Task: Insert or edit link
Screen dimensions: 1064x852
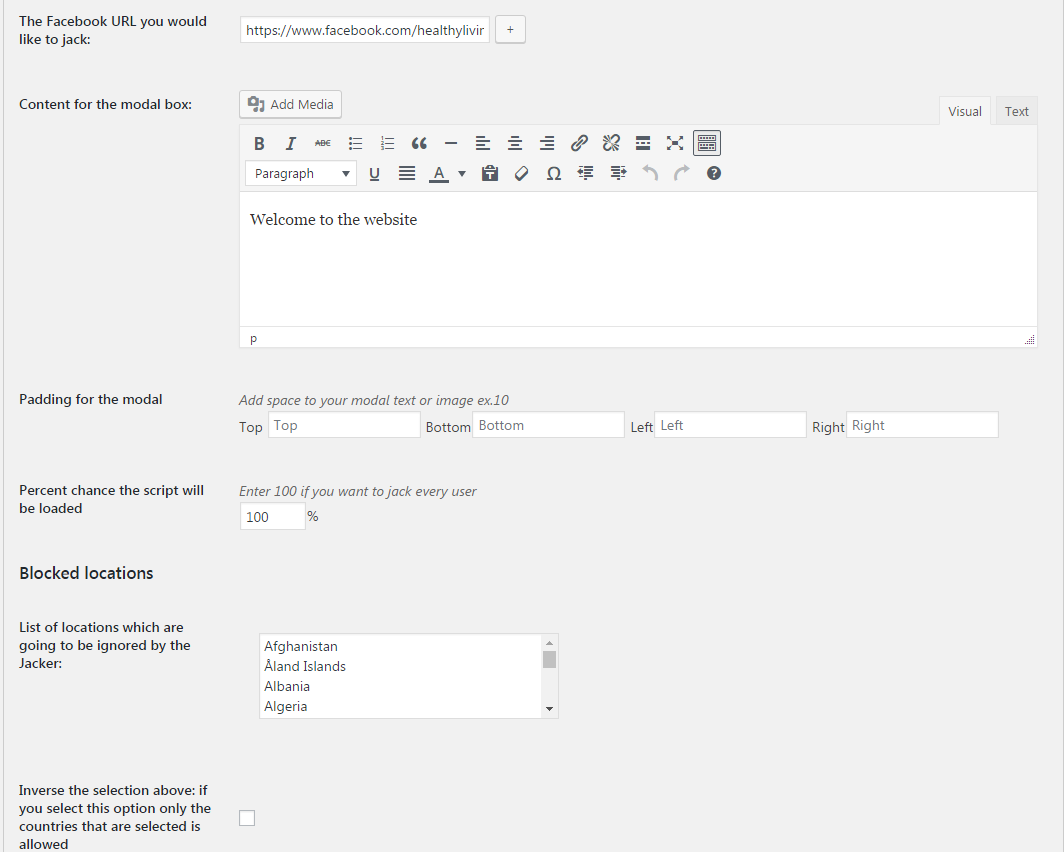Action: pyautogui.click(x=579, y=143)
